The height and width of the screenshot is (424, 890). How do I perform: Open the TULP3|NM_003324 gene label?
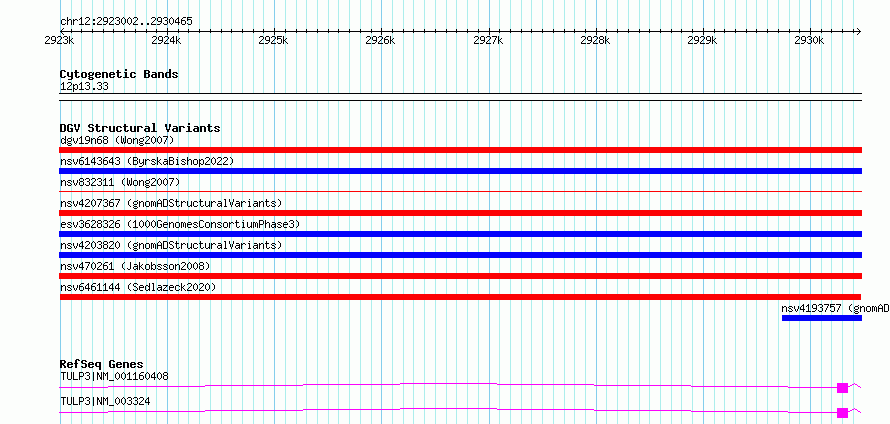click(105, 402)
